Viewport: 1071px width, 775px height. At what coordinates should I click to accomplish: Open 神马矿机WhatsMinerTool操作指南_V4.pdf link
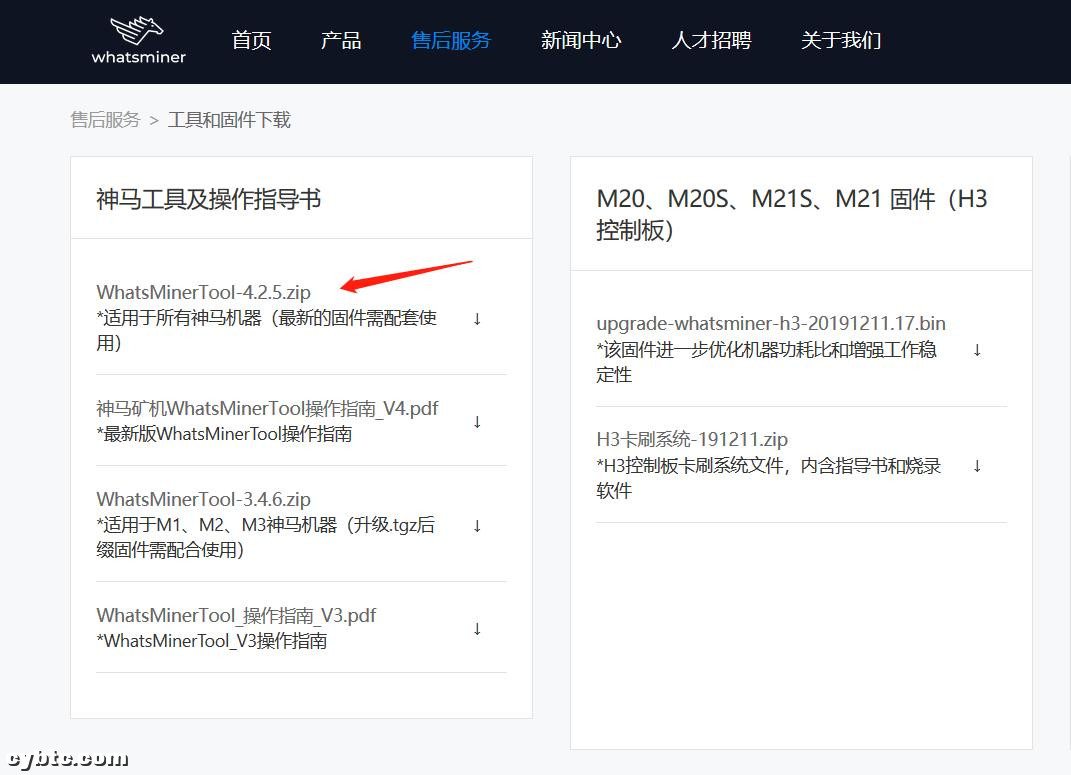click(267, 408)
